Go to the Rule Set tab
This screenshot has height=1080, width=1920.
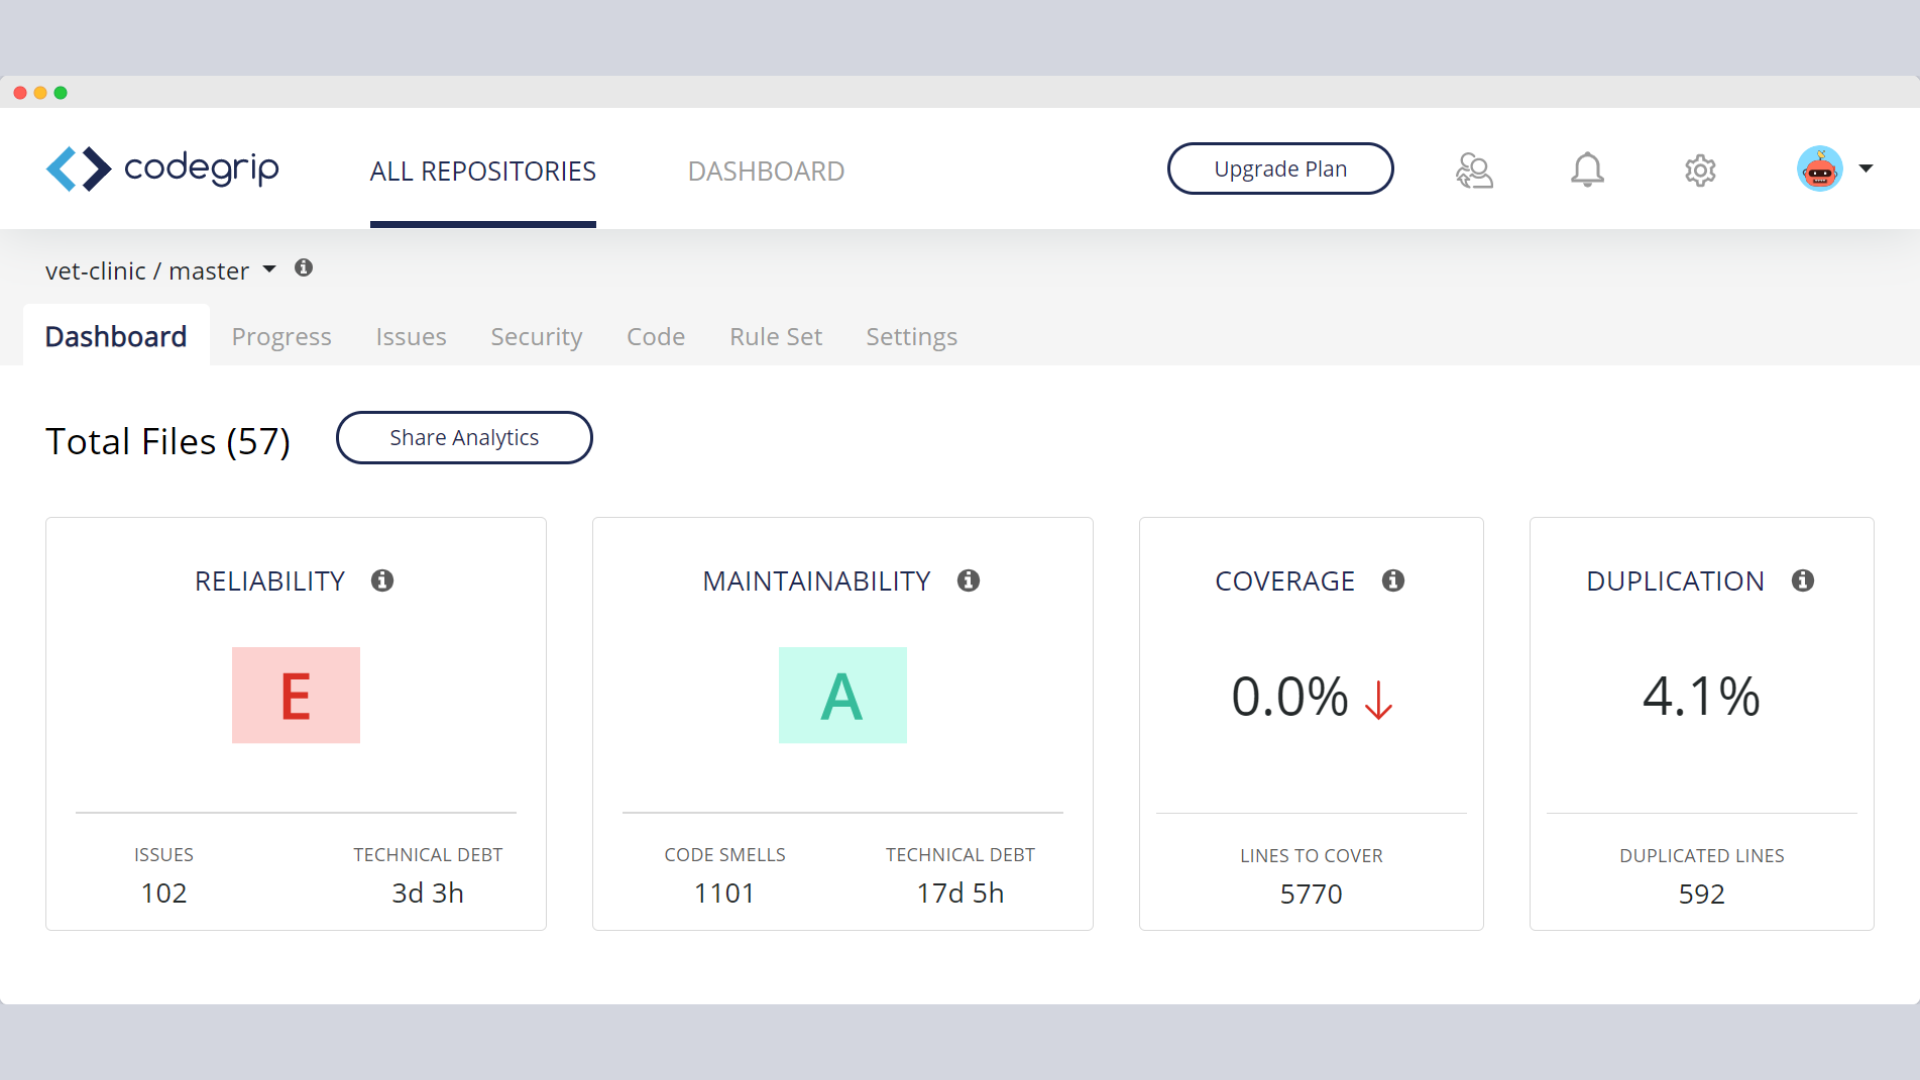point(775,337)
